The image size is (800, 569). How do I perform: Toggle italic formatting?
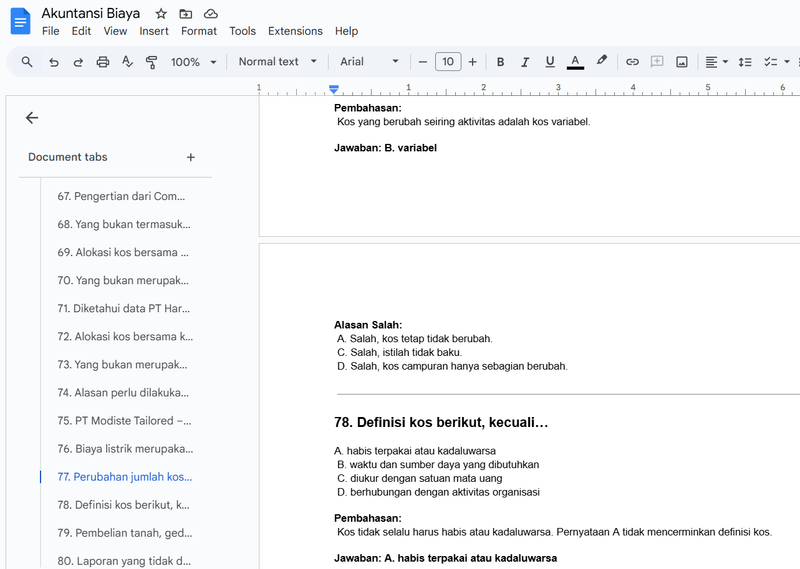tap(525, 62)
